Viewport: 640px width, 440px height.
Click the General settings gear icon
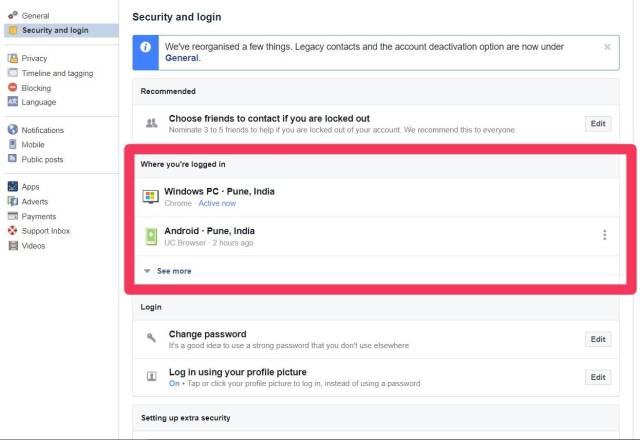point(13,16)
